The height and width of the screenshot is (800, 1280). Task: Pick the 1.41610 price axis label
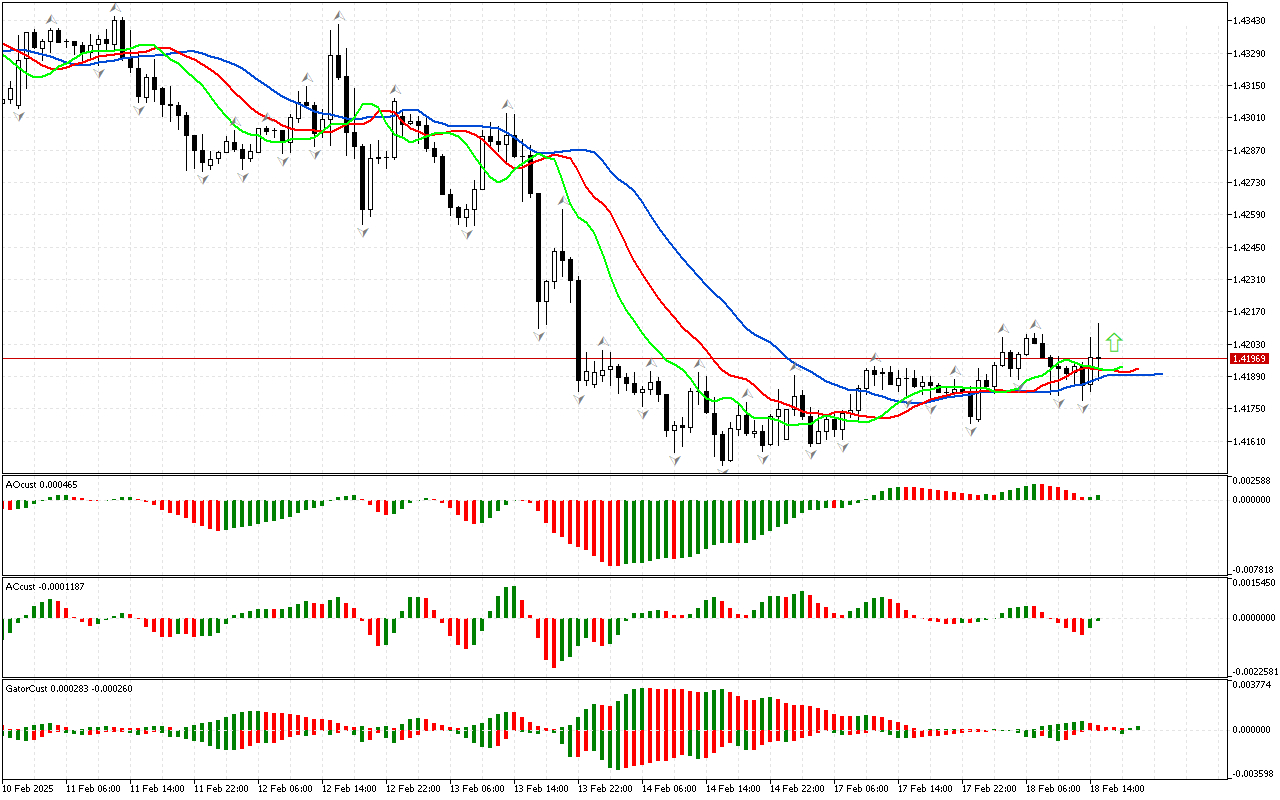[1249, 441]
